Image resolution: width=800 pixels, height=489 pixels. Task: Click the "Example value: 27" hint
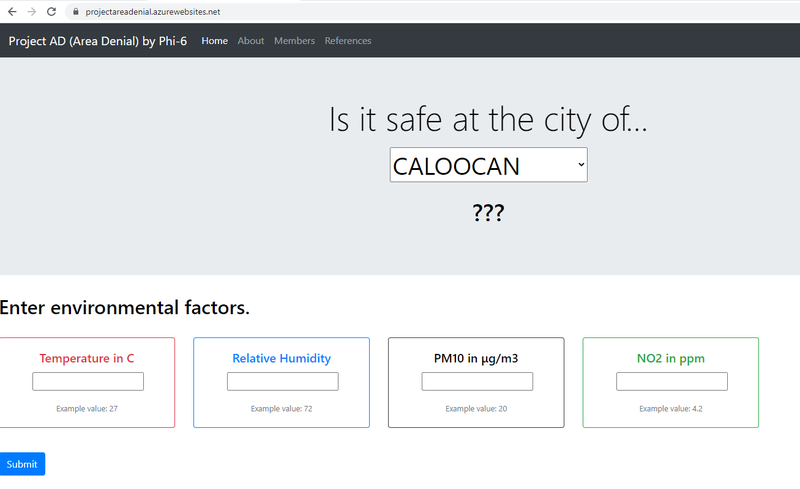[87, 409]
